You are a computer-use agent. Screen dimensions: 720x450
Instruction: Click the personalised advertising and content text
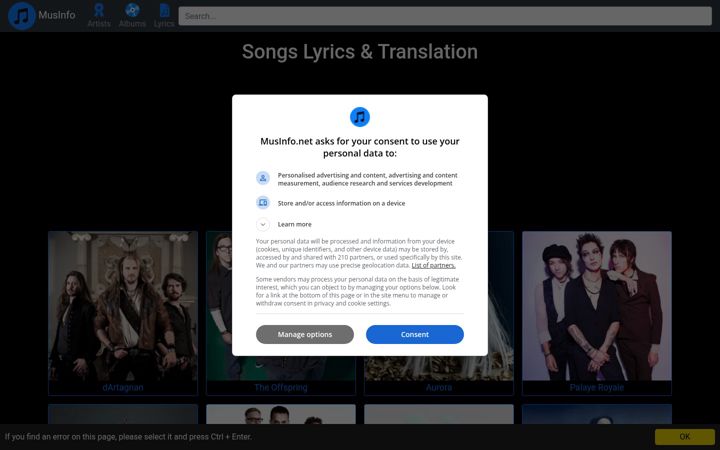(367, 179)
